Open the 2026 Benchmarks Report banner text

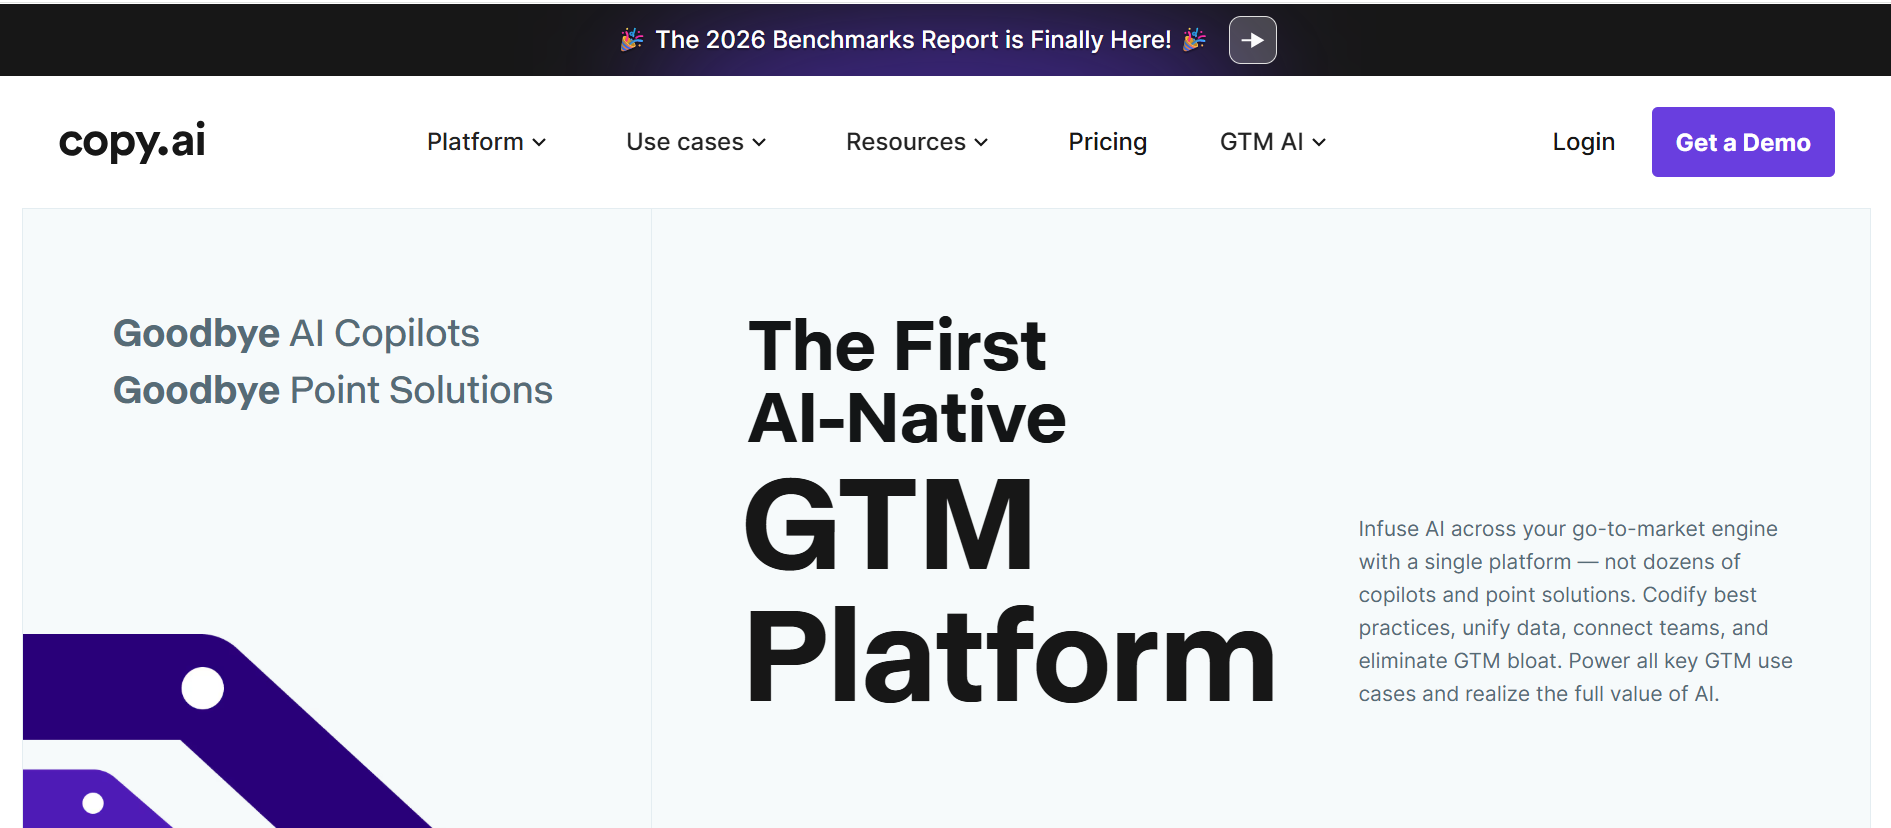coord(912,40)
